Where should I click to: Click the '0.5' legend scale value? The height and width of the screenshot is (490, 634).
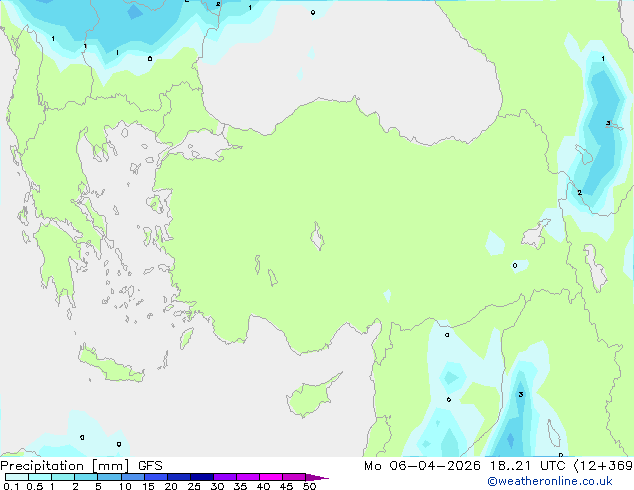35,486
